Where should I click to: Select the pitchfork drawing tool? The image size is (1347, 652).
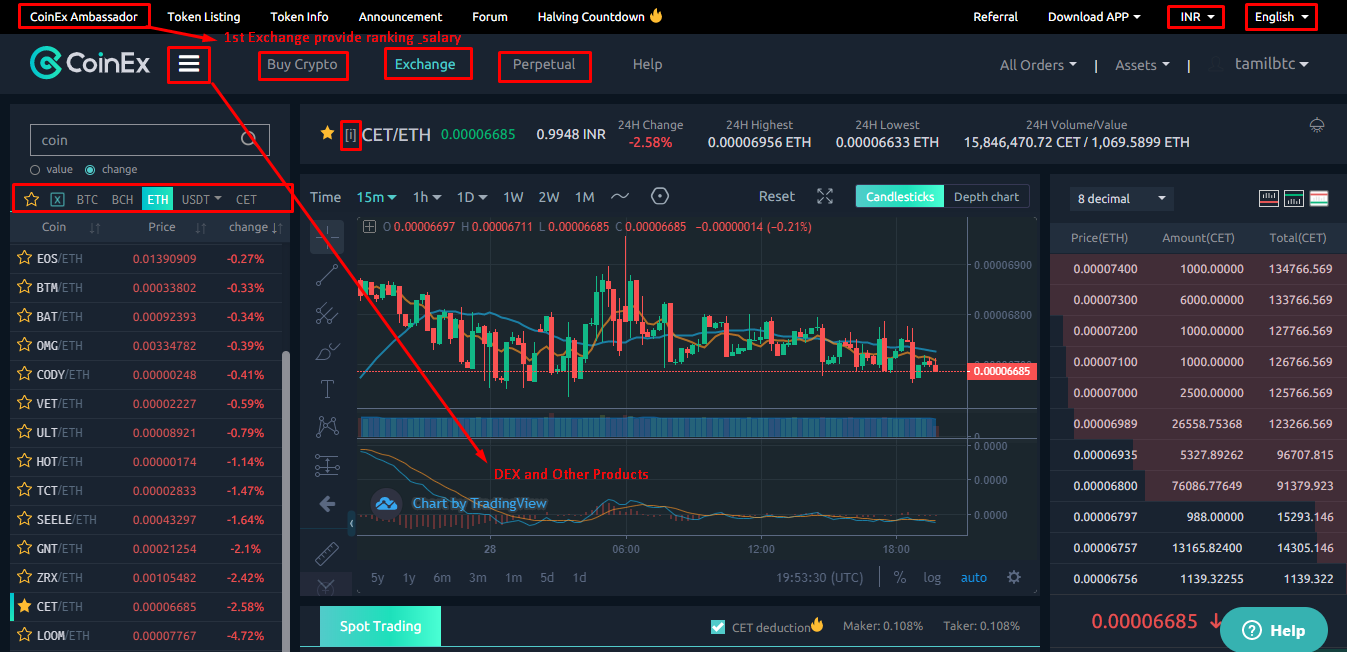pos(327,313)
